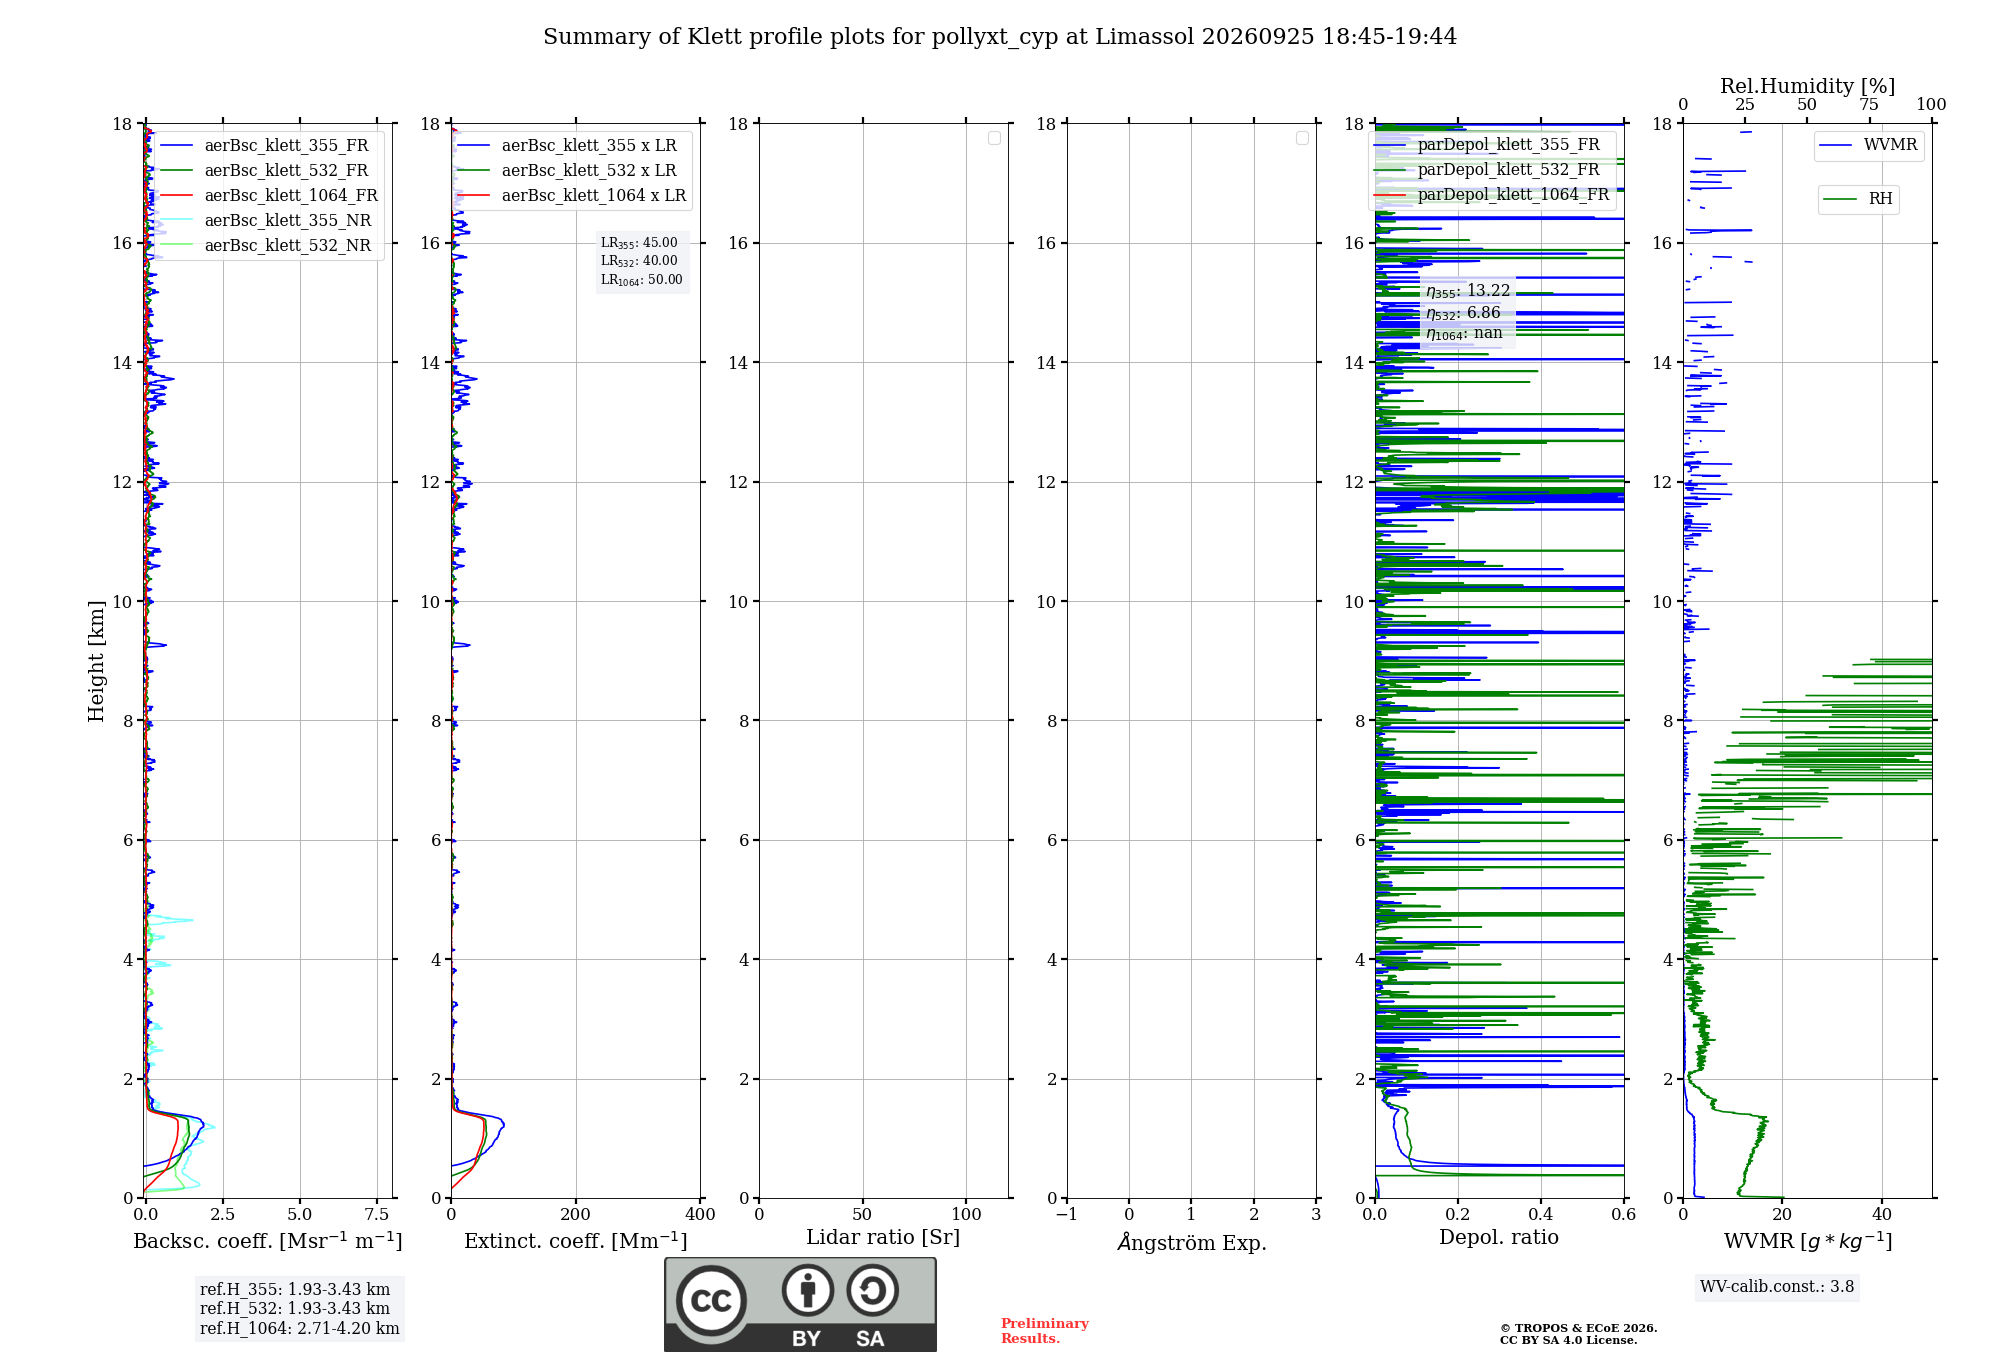Click the blue line sample for aerBsc_klett_355_FR

click(x=176, y=146)
